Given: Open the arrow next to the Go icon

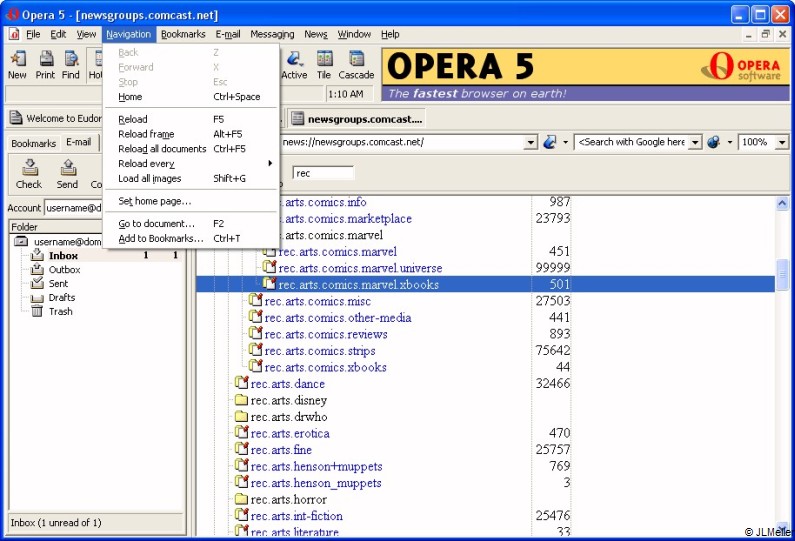Looking at the screenshot, I should (565, 142).
